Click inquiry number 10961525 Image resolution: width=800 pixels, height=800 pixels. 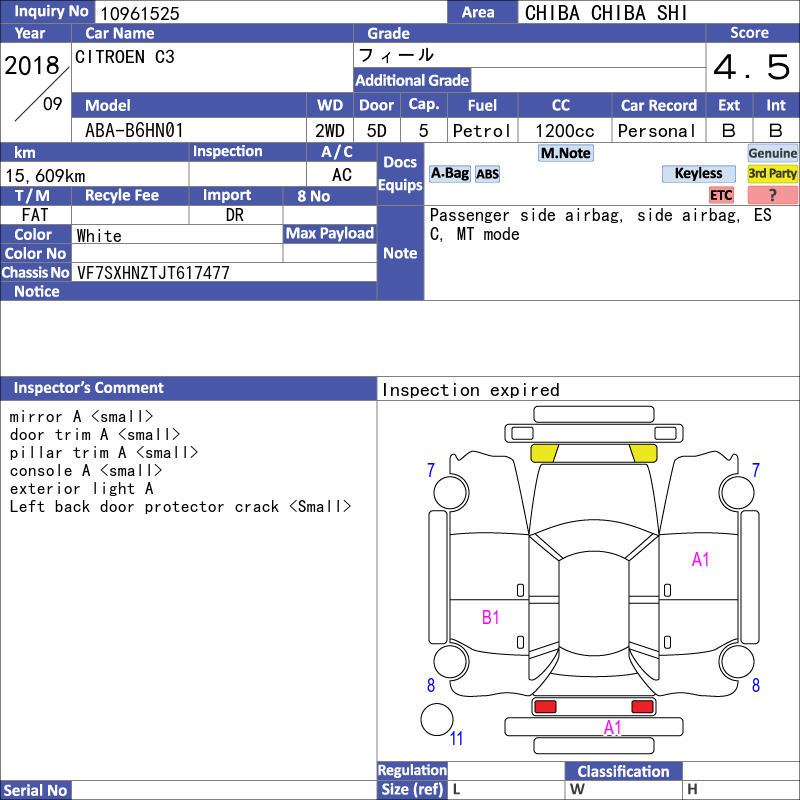coord(140,13)
